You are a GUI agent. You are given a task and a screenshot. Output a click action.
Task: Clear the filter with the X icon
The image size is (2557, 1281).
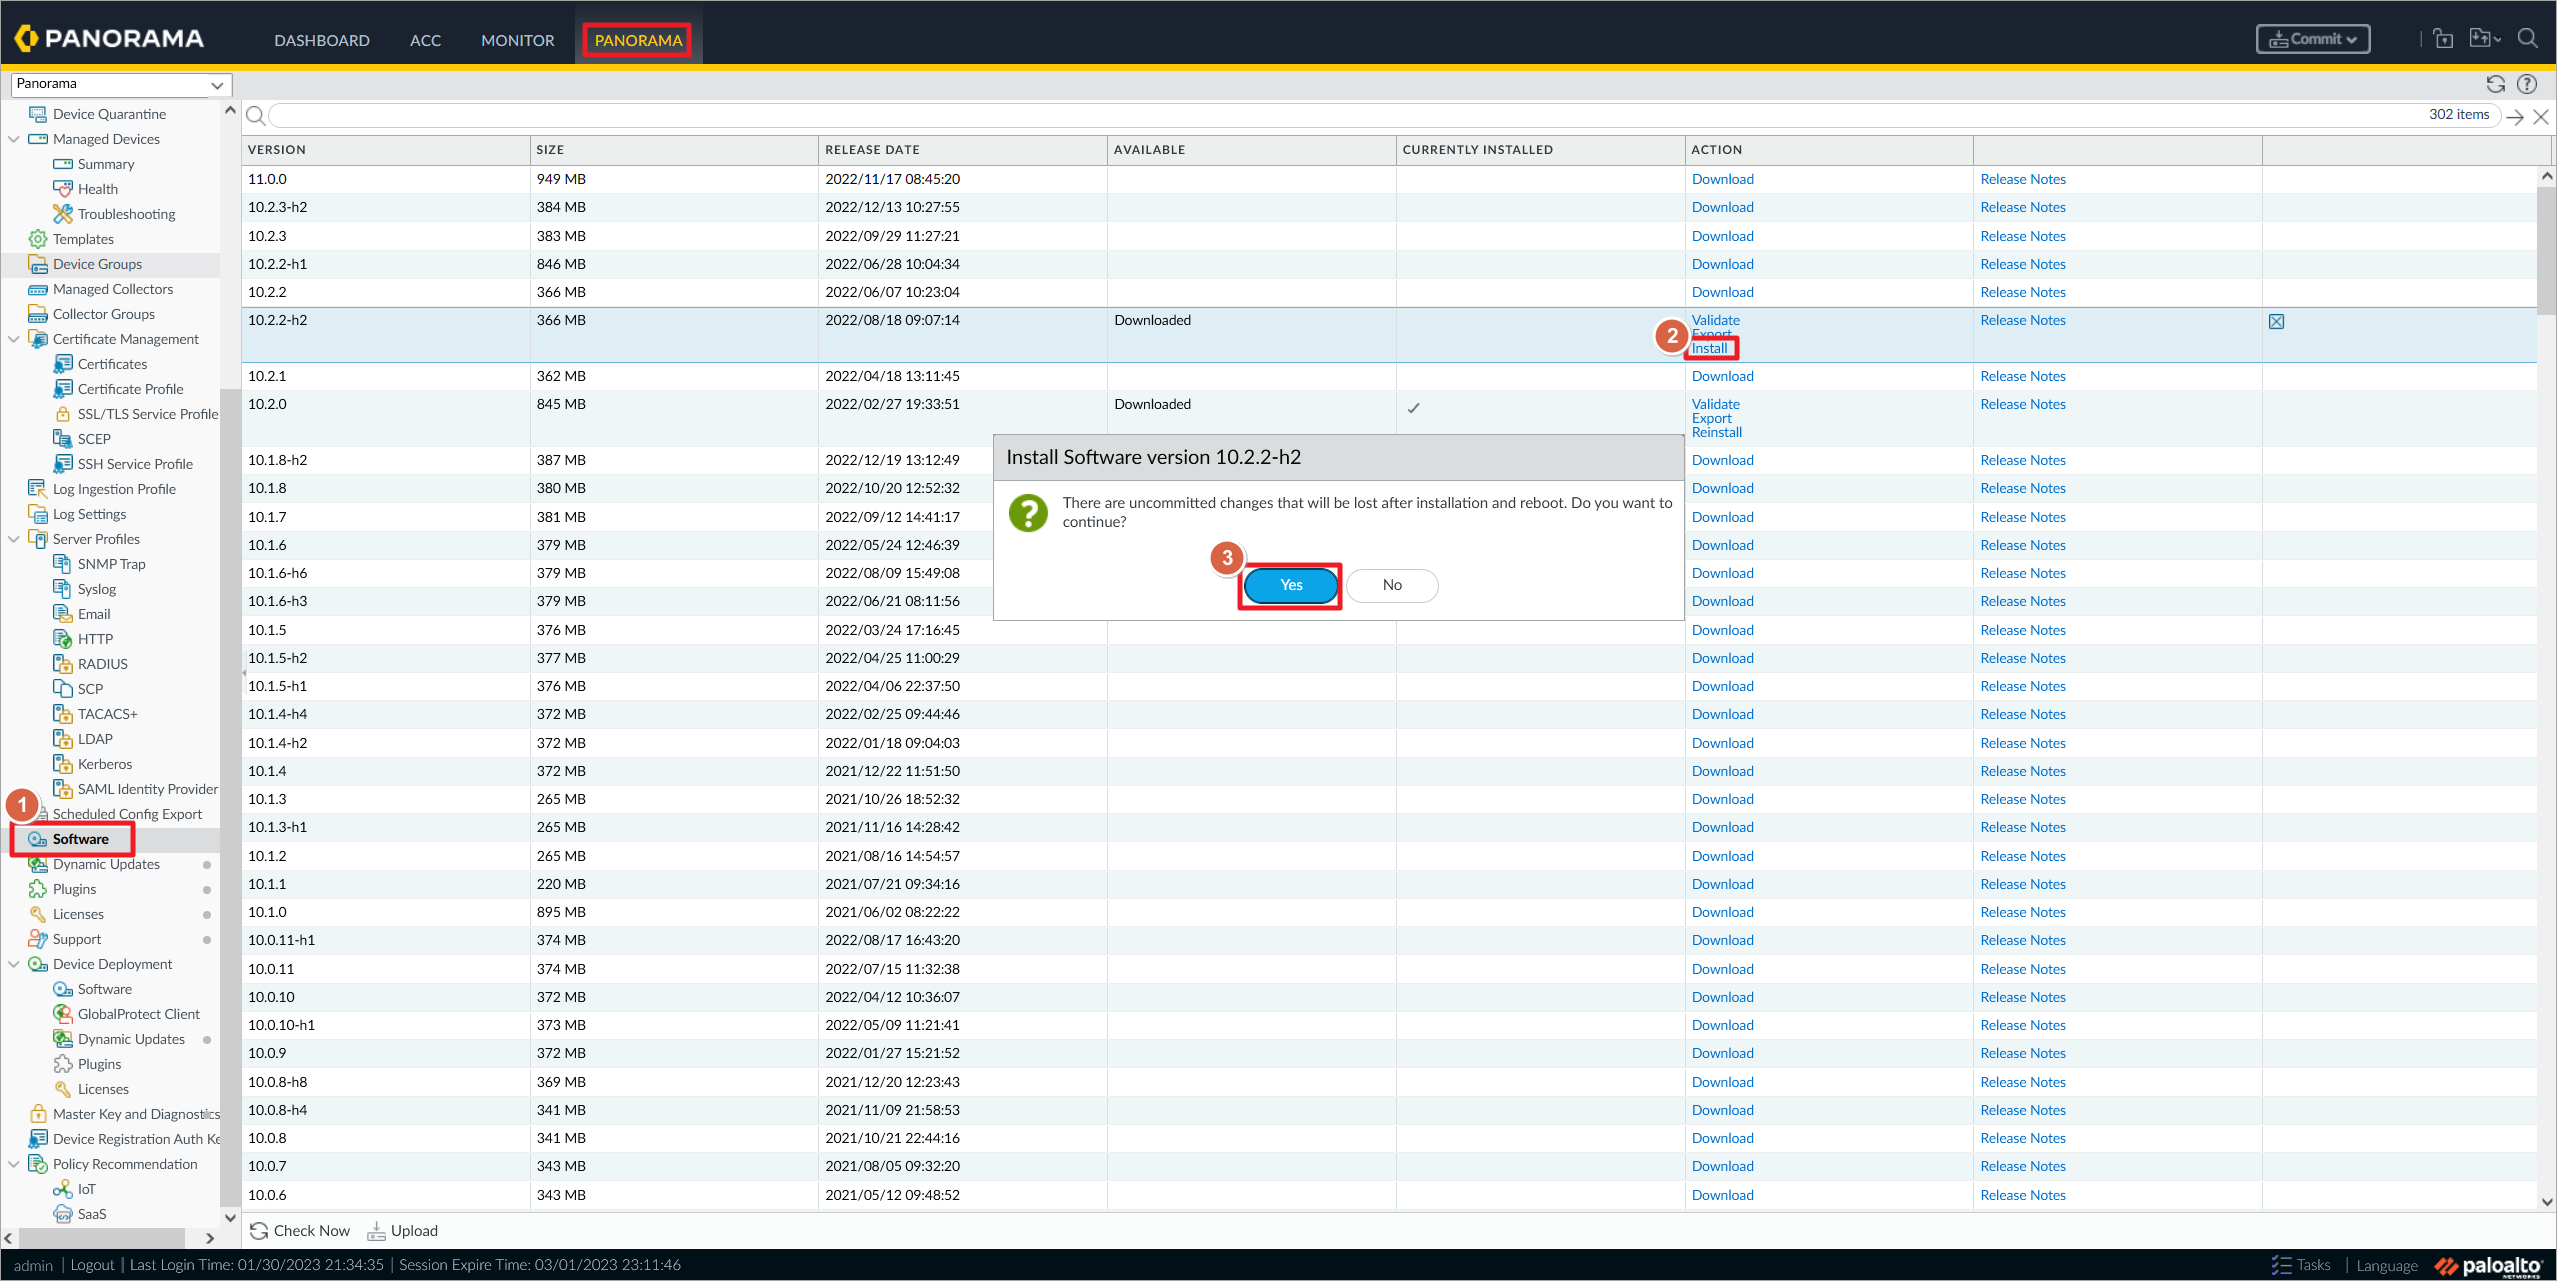pyautogui.click(x=2540, y=117)
